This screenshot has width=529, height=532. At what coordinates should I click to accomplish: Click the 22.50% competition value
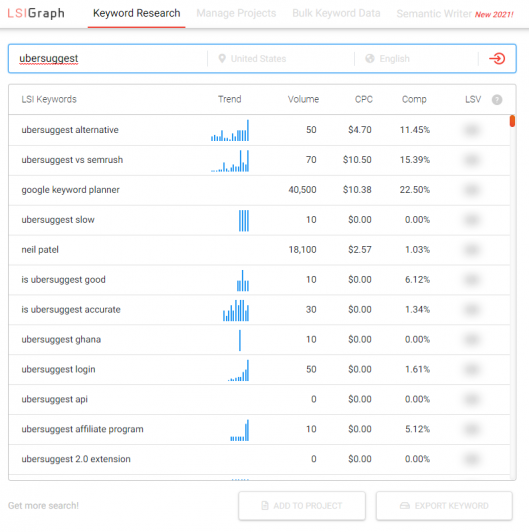coord(415,190)
